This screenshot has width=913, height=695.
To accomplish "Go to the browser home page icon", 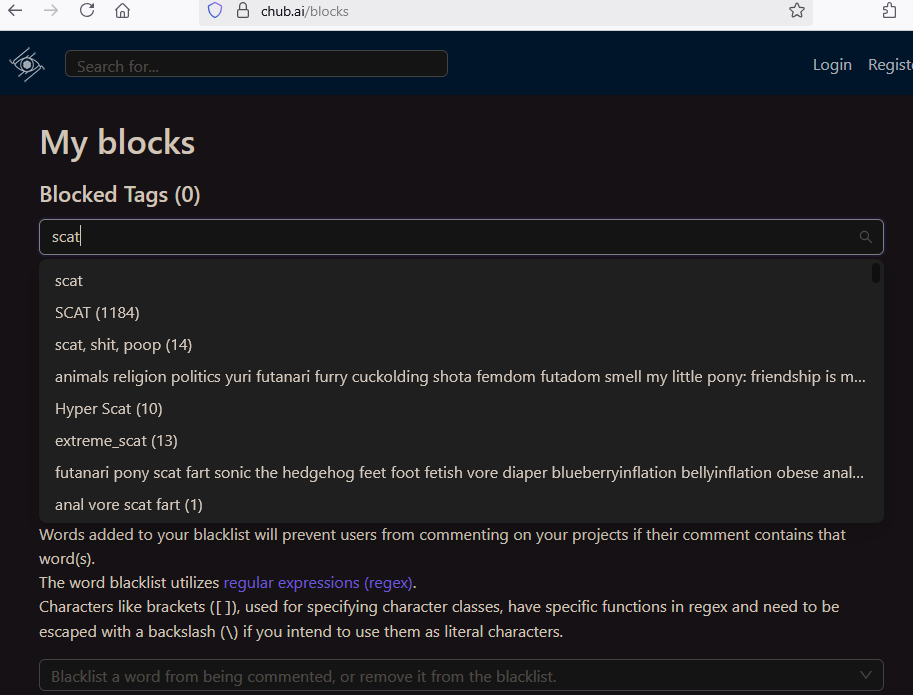I will coord(122,10).
